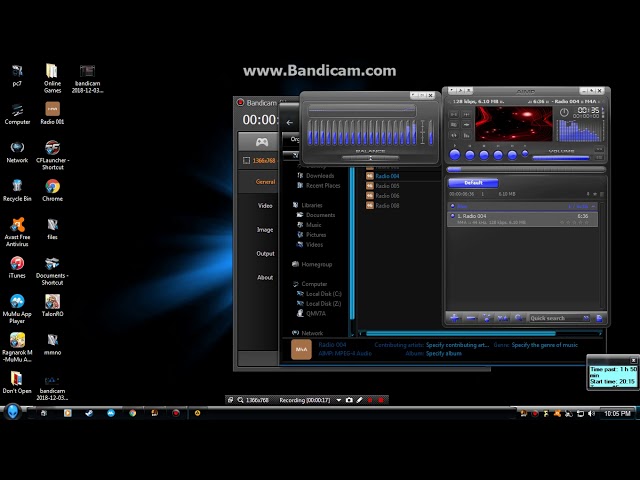Click 'Specify the genre of music' link
This screenshot has width=640, height=480.
(544, 345)
